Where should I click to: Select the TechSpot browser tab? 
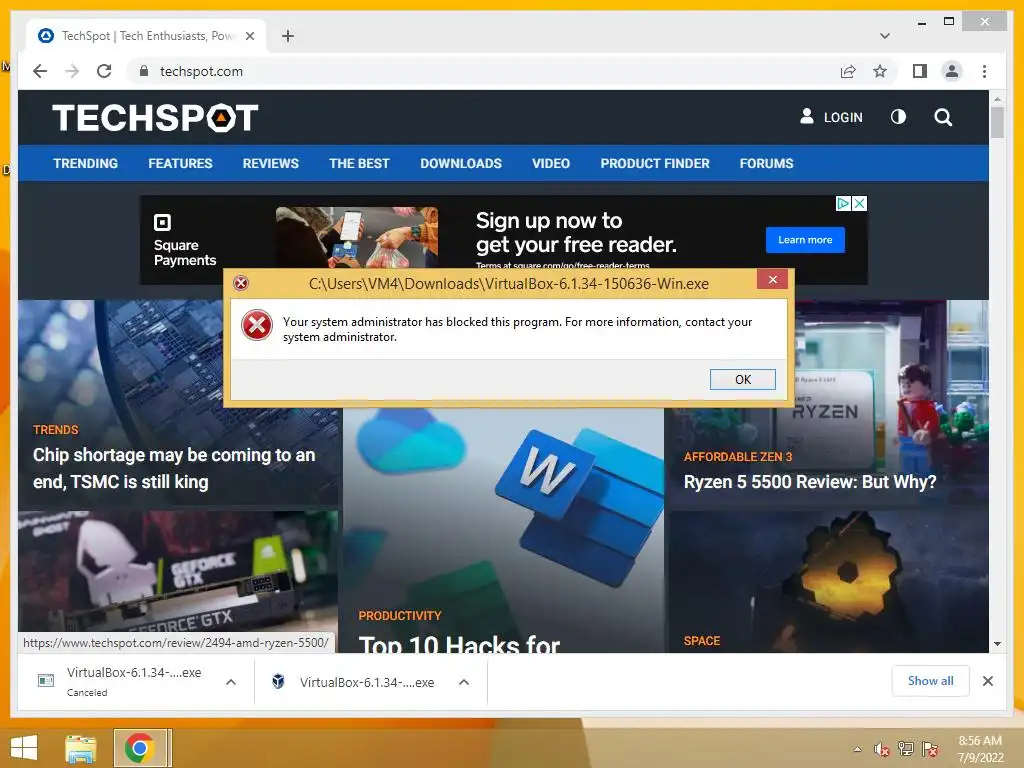[146, 36]
